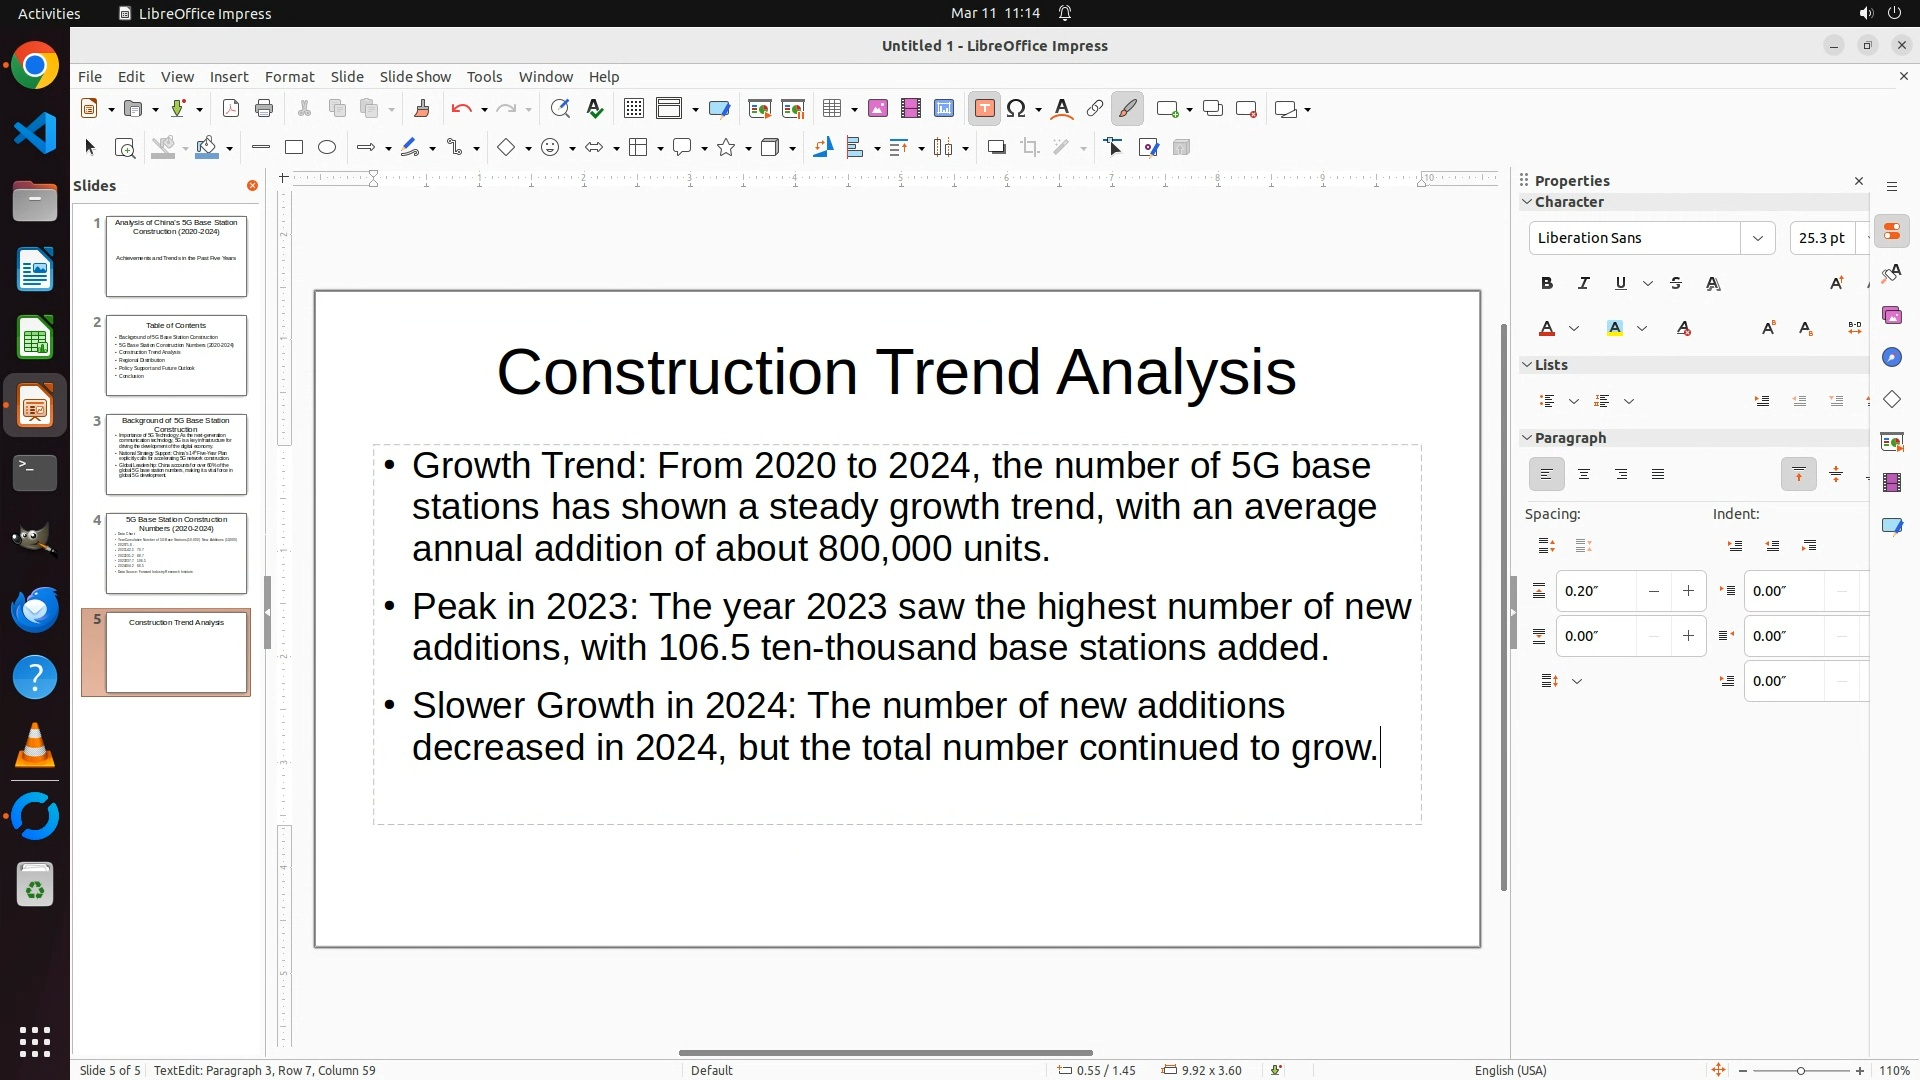Open the font name dropdown

tap(1757, 238)
